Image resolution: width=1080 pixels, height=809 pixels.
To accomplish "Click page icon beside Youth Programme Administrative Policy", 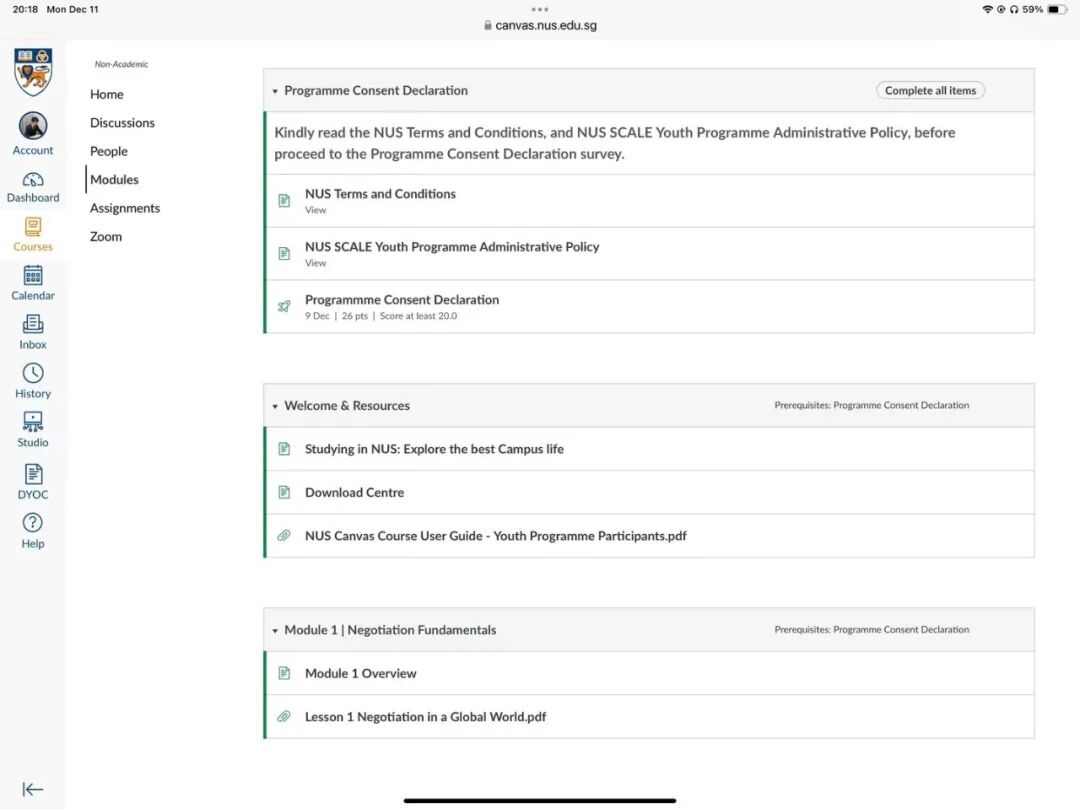I will (x=284, y=253).
